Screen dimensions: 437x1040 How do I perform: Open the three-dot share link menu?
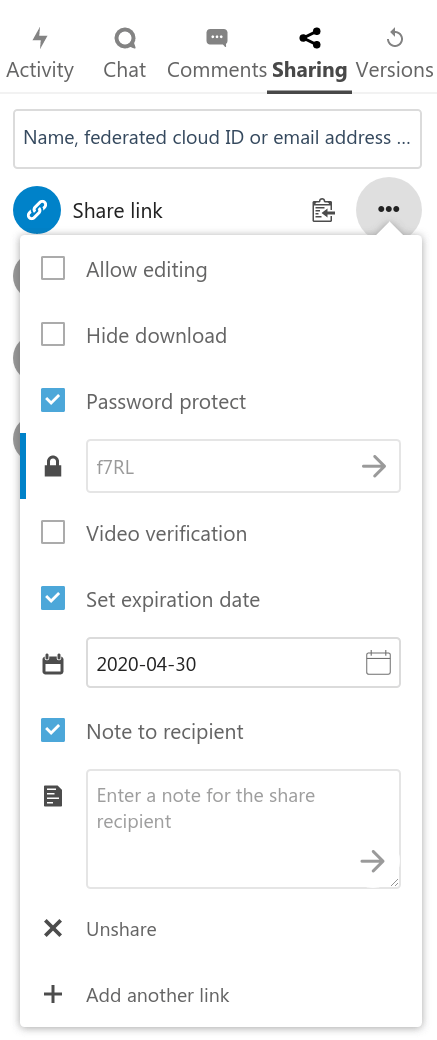tap(389, 210)
